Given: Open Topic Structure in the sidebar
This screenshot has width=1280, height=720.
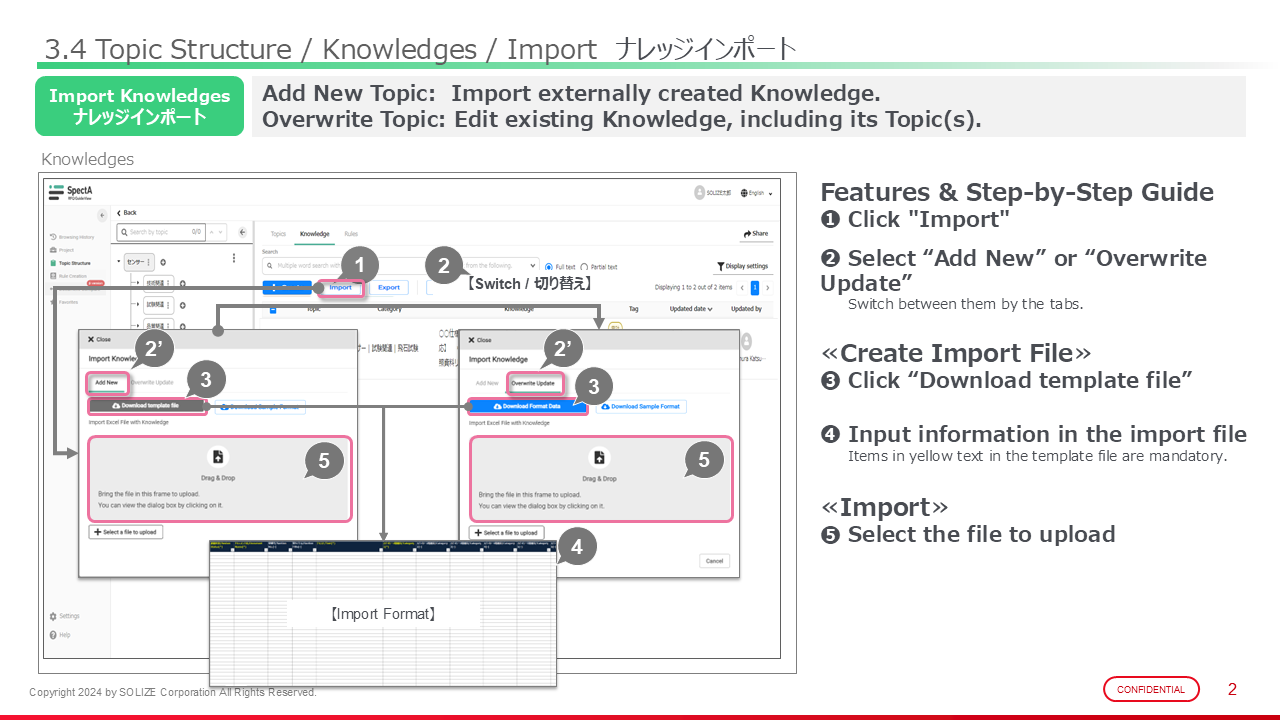Looking at the screenshot, I should (x=73, y=263).
